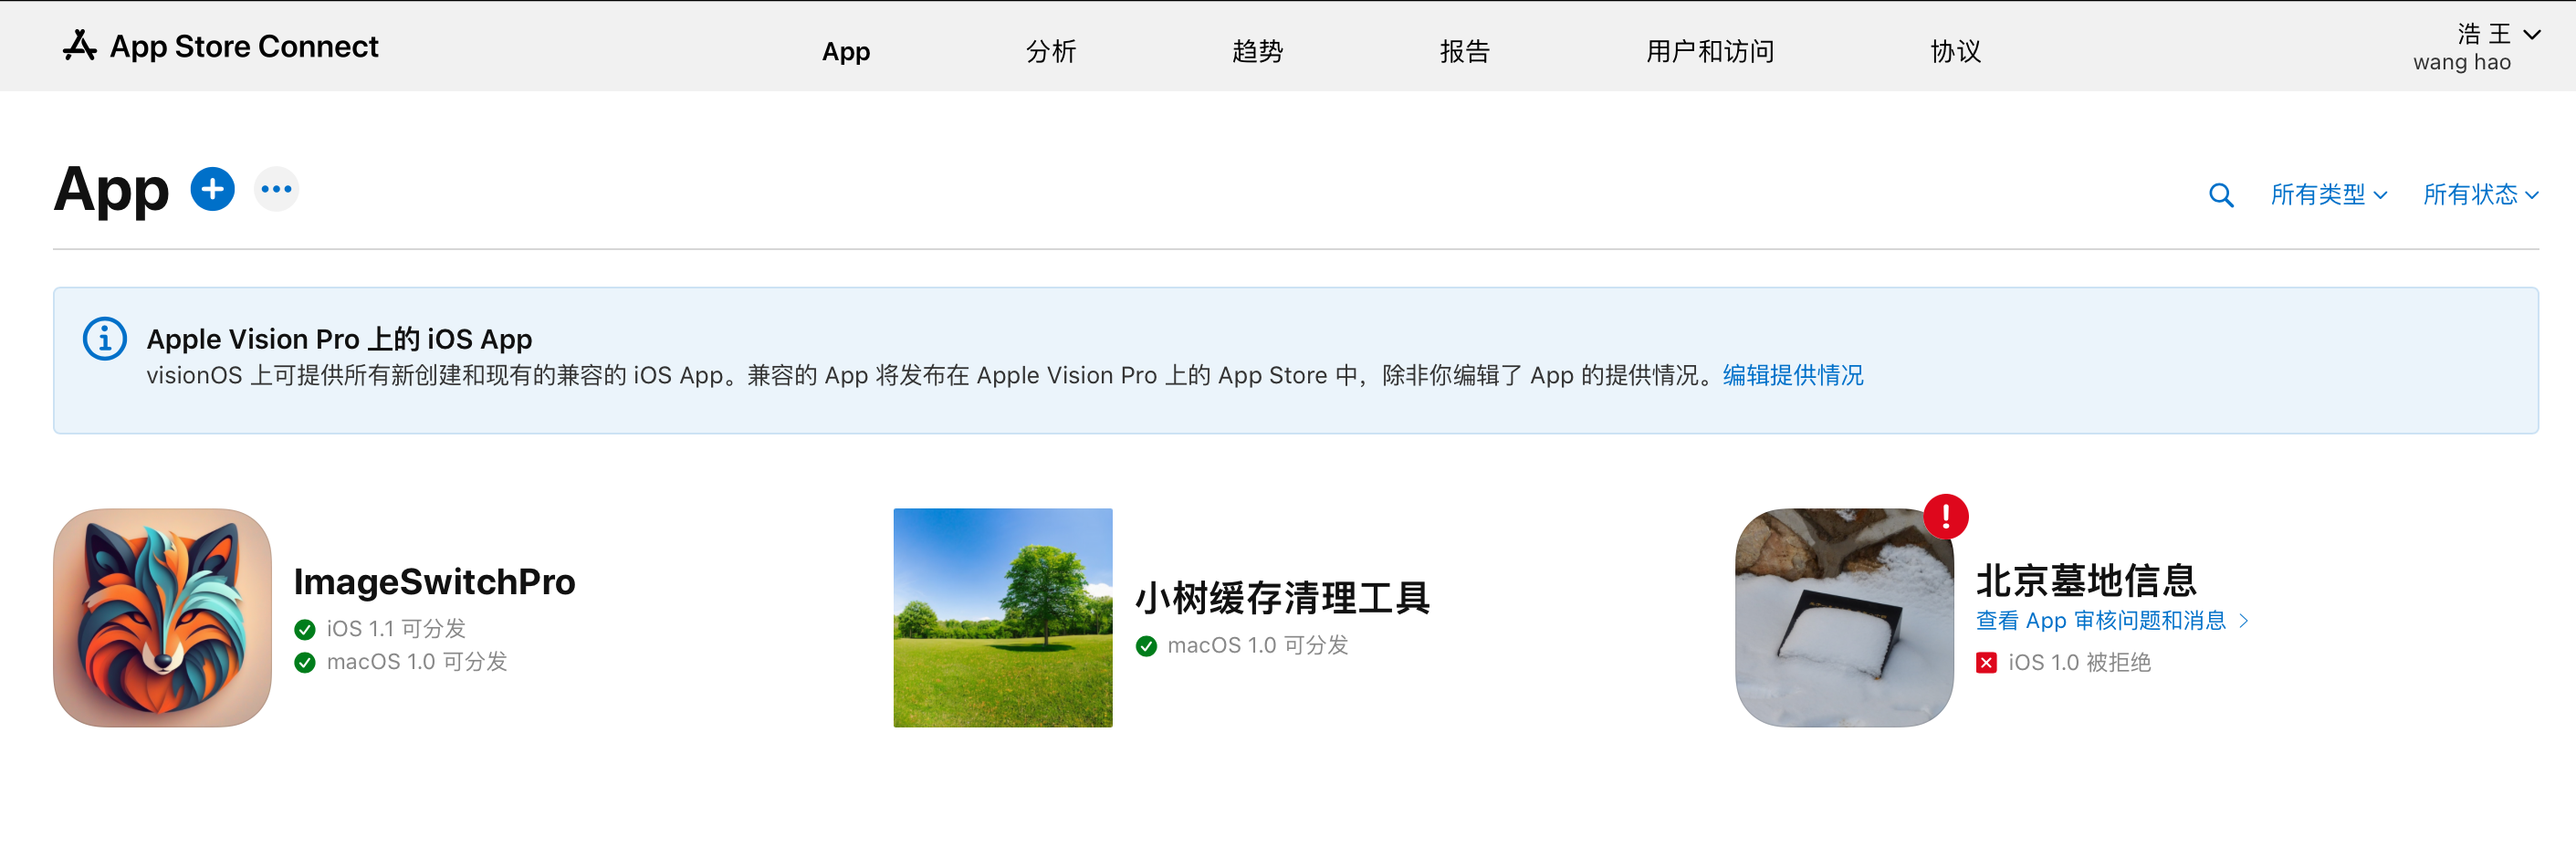The width and height of the screenshot is (2576, 858).
Task: Expand the 所有类型 filter dropdown
Action: tap(2328, 195)
